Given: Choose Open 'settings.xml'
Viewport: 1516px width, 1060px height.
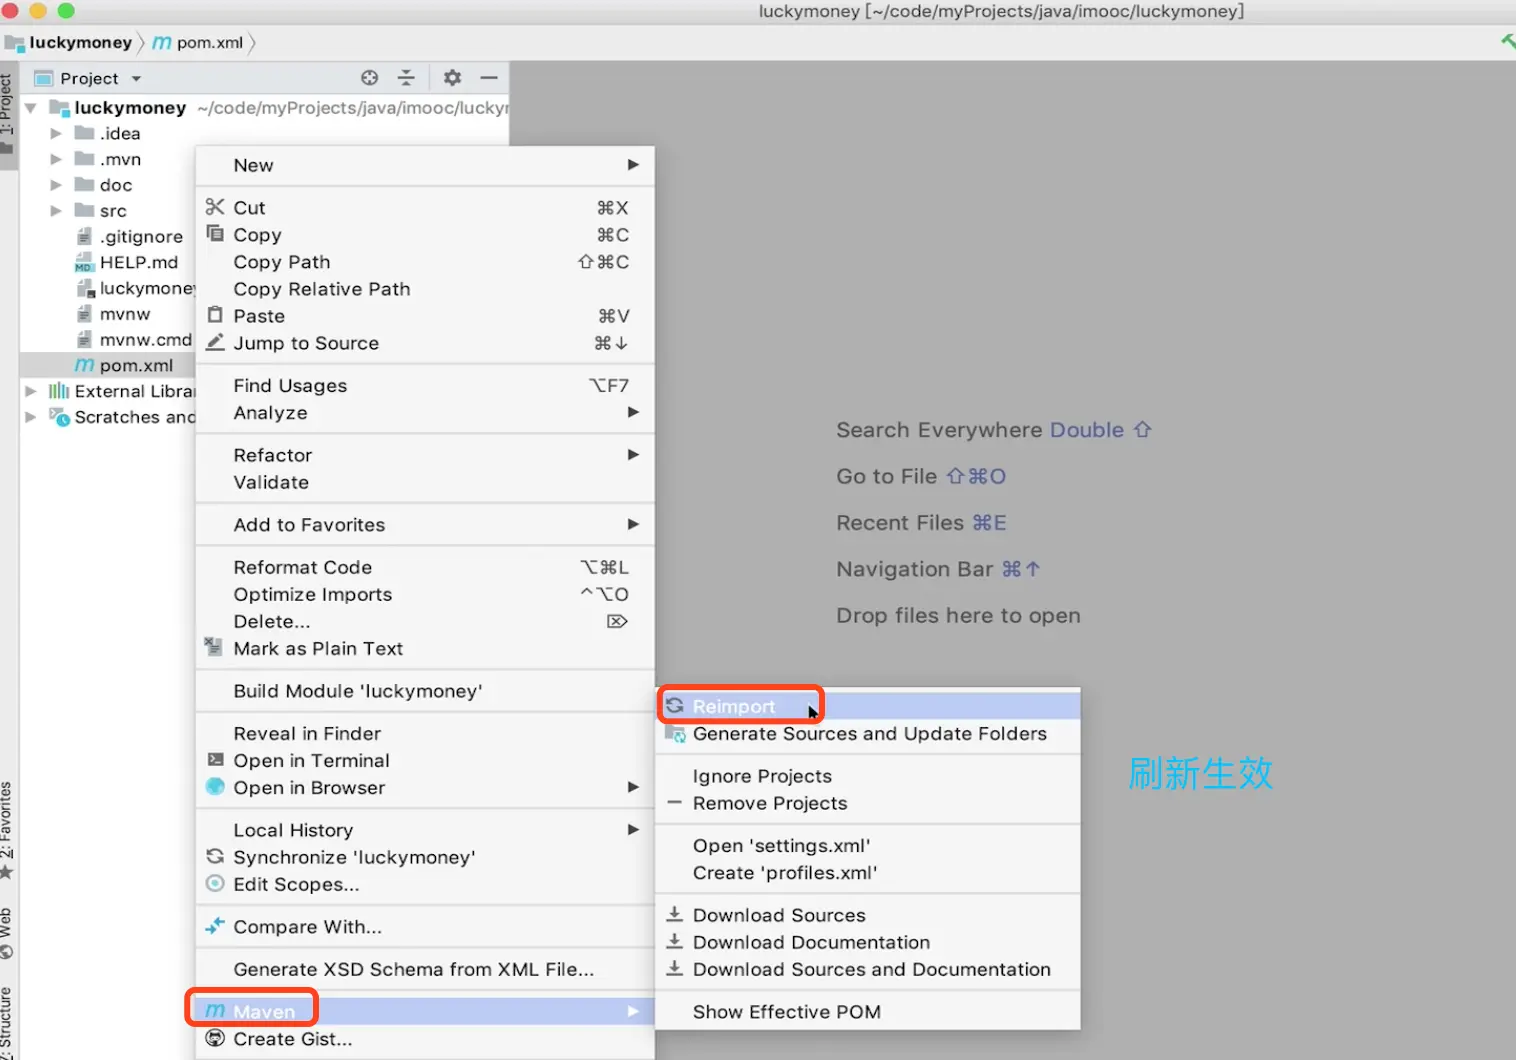Looking at the screenshot, I should (868, 846).
